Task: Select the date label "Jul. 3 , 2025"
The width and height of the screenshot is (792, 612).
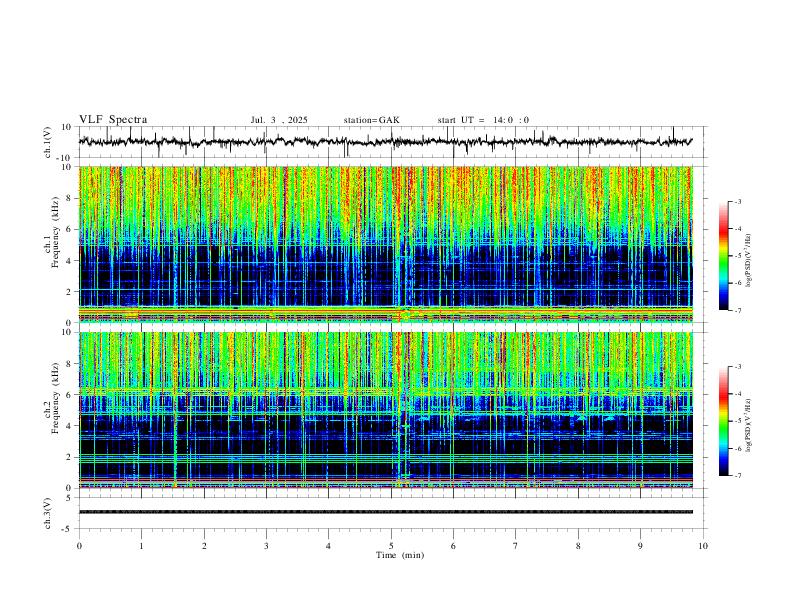Action: [x=279, y=120]
